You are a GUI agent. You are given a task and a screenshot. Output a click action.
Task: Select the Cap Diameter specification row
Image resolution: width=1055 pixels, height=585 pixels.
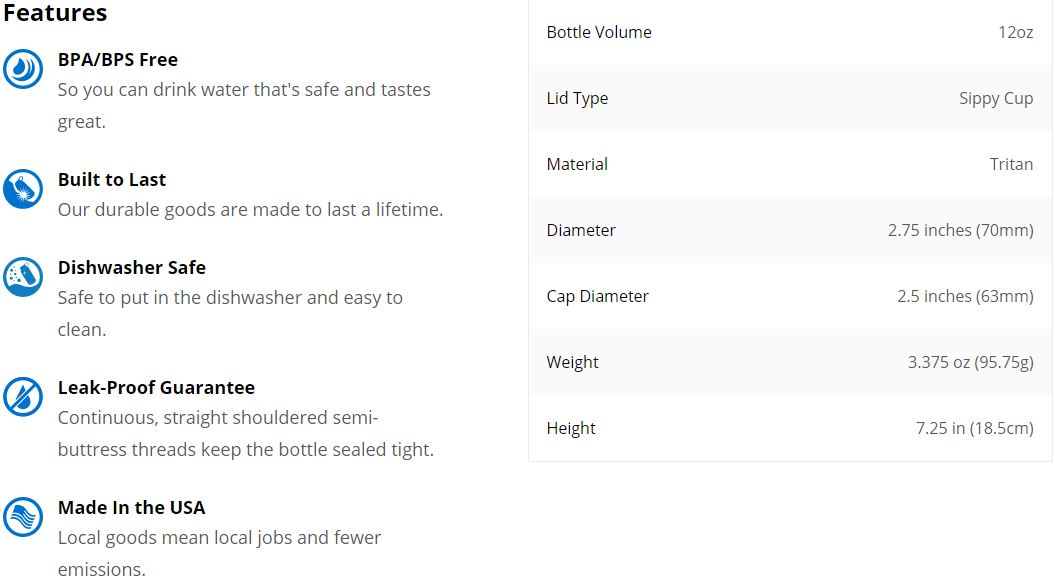[x=790, y=296]
